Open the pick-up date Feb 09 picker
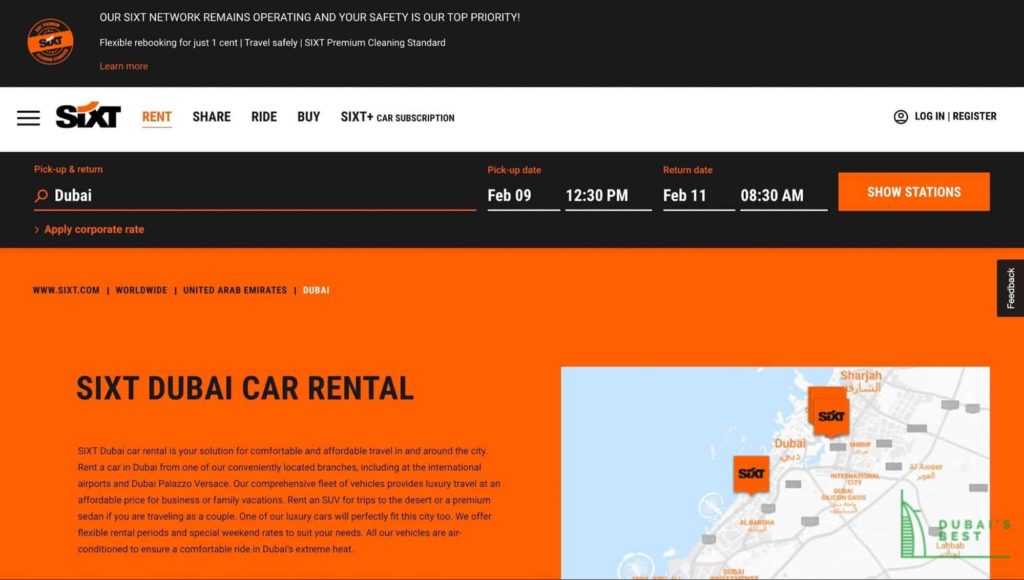Viewport: 1024px width, 580px height. [x=523, y=196]
